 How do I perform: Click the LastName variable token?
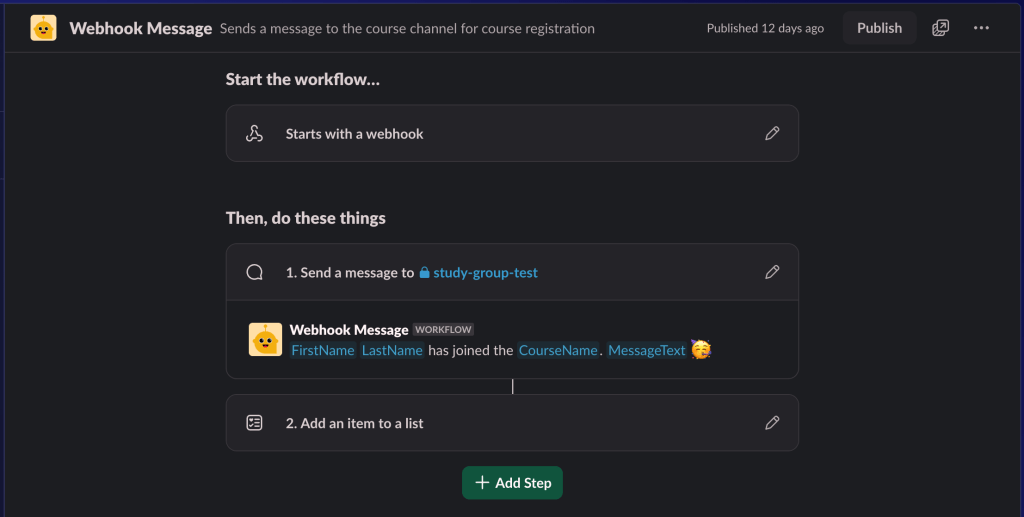point(392,351)
